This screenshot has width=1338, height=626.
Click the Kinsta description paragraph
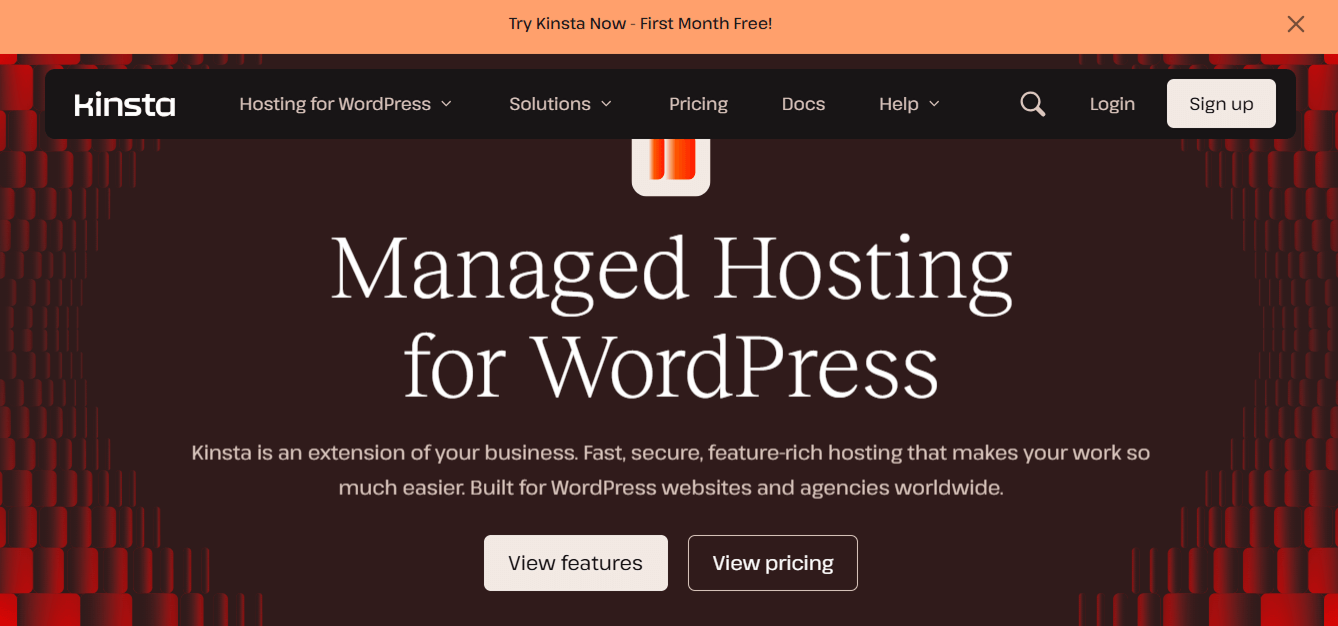click(x=671, y=471)
